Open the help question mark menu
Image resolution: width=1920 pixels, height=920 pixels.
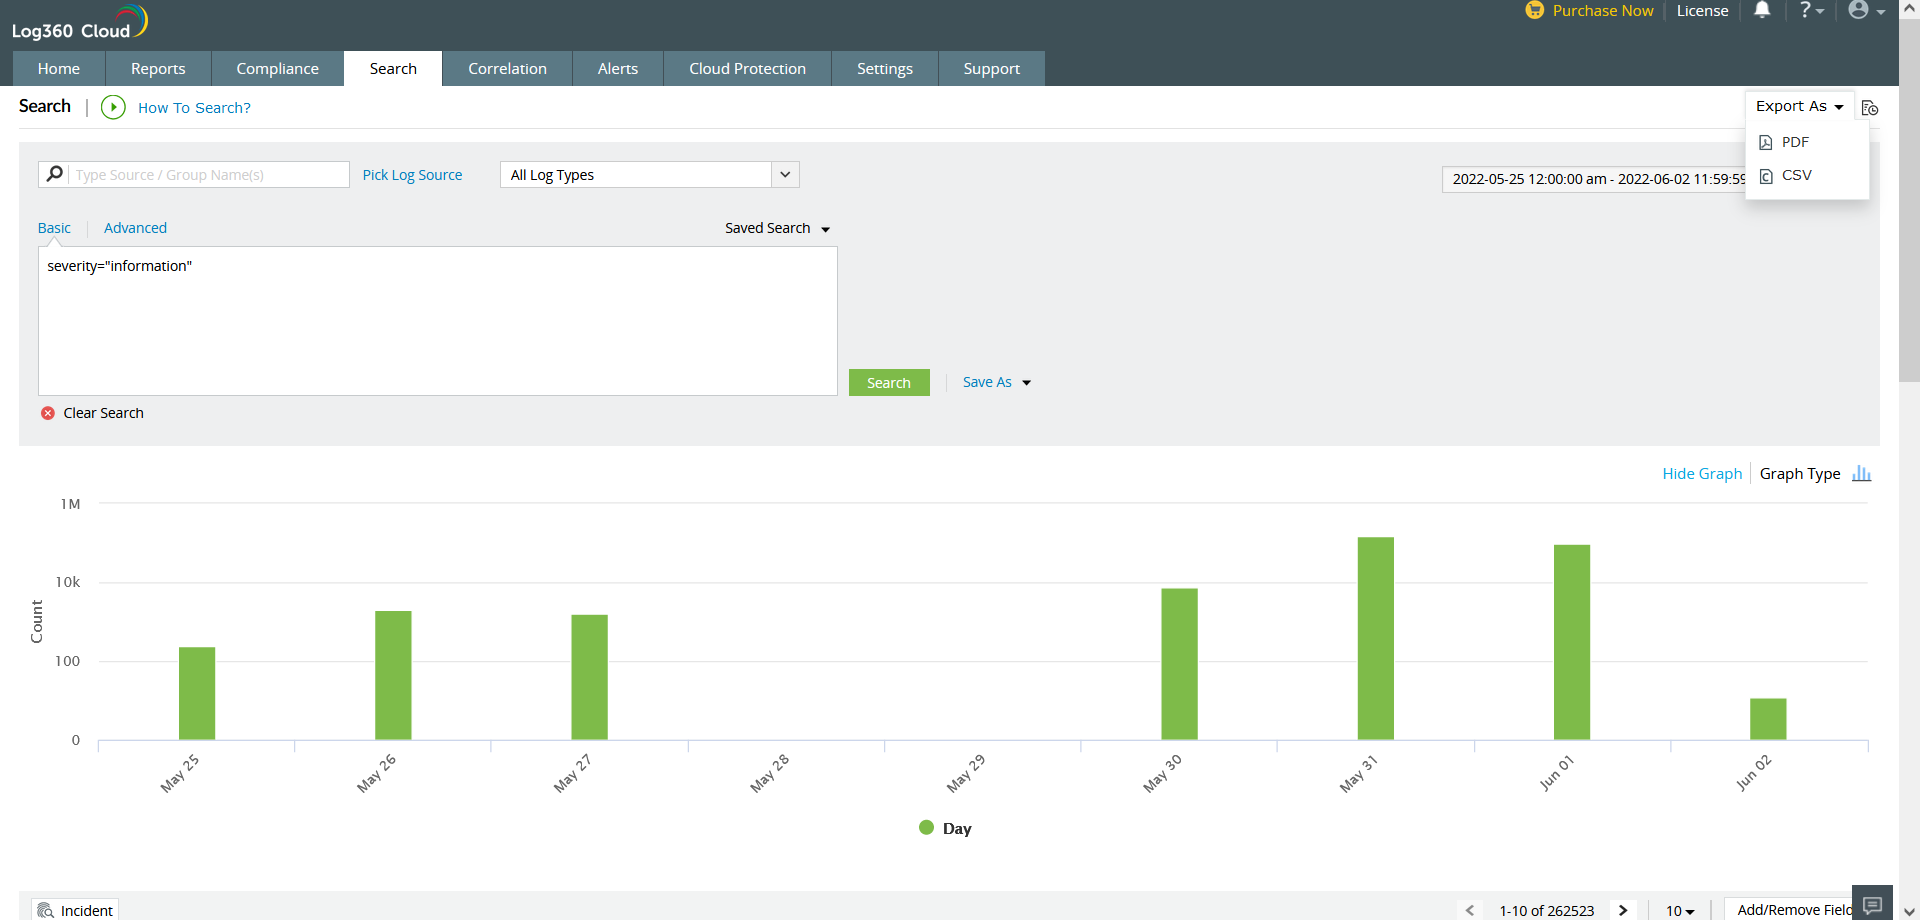(x=1811, y=10)
